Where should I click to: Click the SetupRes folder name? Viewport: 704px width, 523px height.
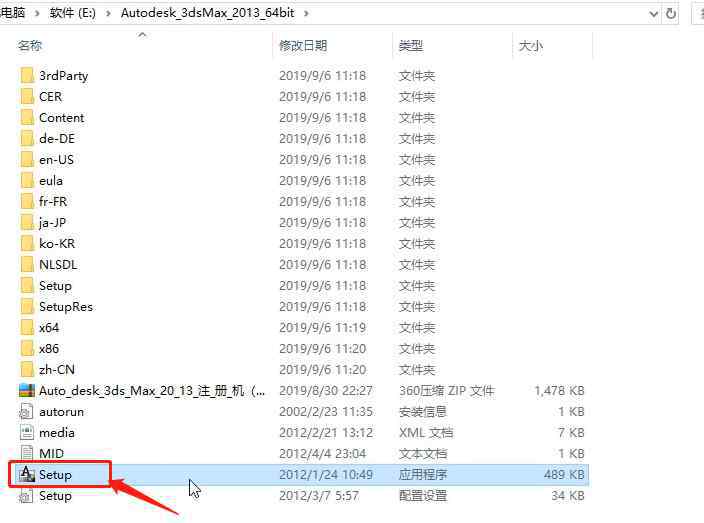click(x=66, y=307)
